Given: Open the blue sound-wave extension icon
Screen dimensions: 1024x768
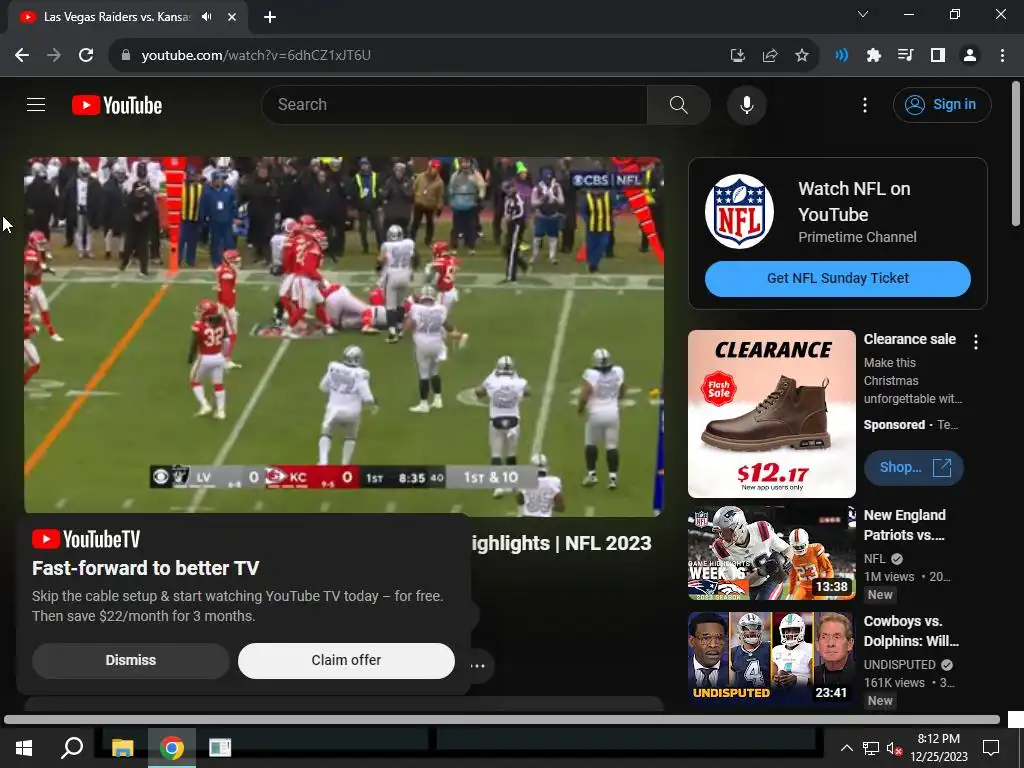Looking at the screenshot, I should pos(841,56).
